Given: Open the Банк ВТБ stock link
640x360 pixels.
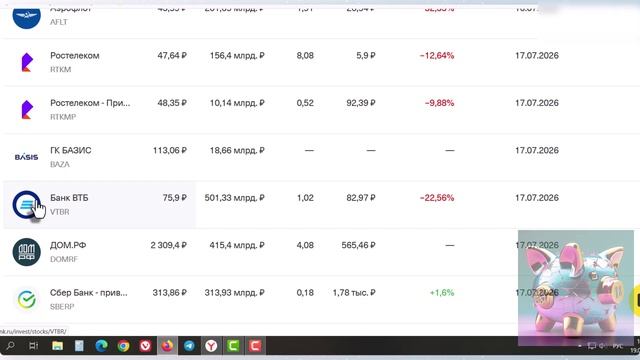Looking at the screenshot, I should [69, 198].
